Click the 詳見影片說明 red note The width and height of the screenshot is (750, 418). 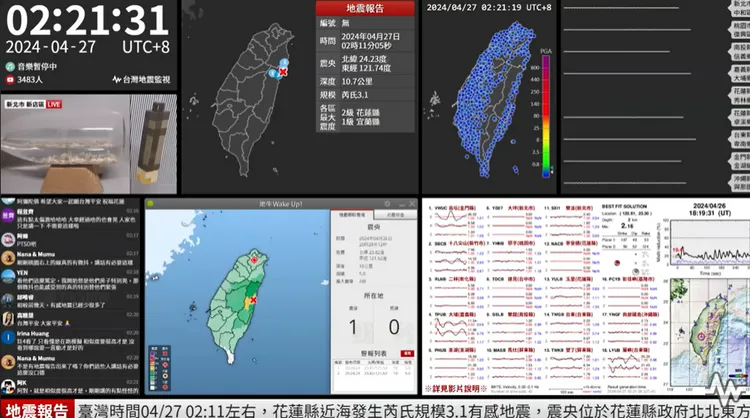click(456, 389)
